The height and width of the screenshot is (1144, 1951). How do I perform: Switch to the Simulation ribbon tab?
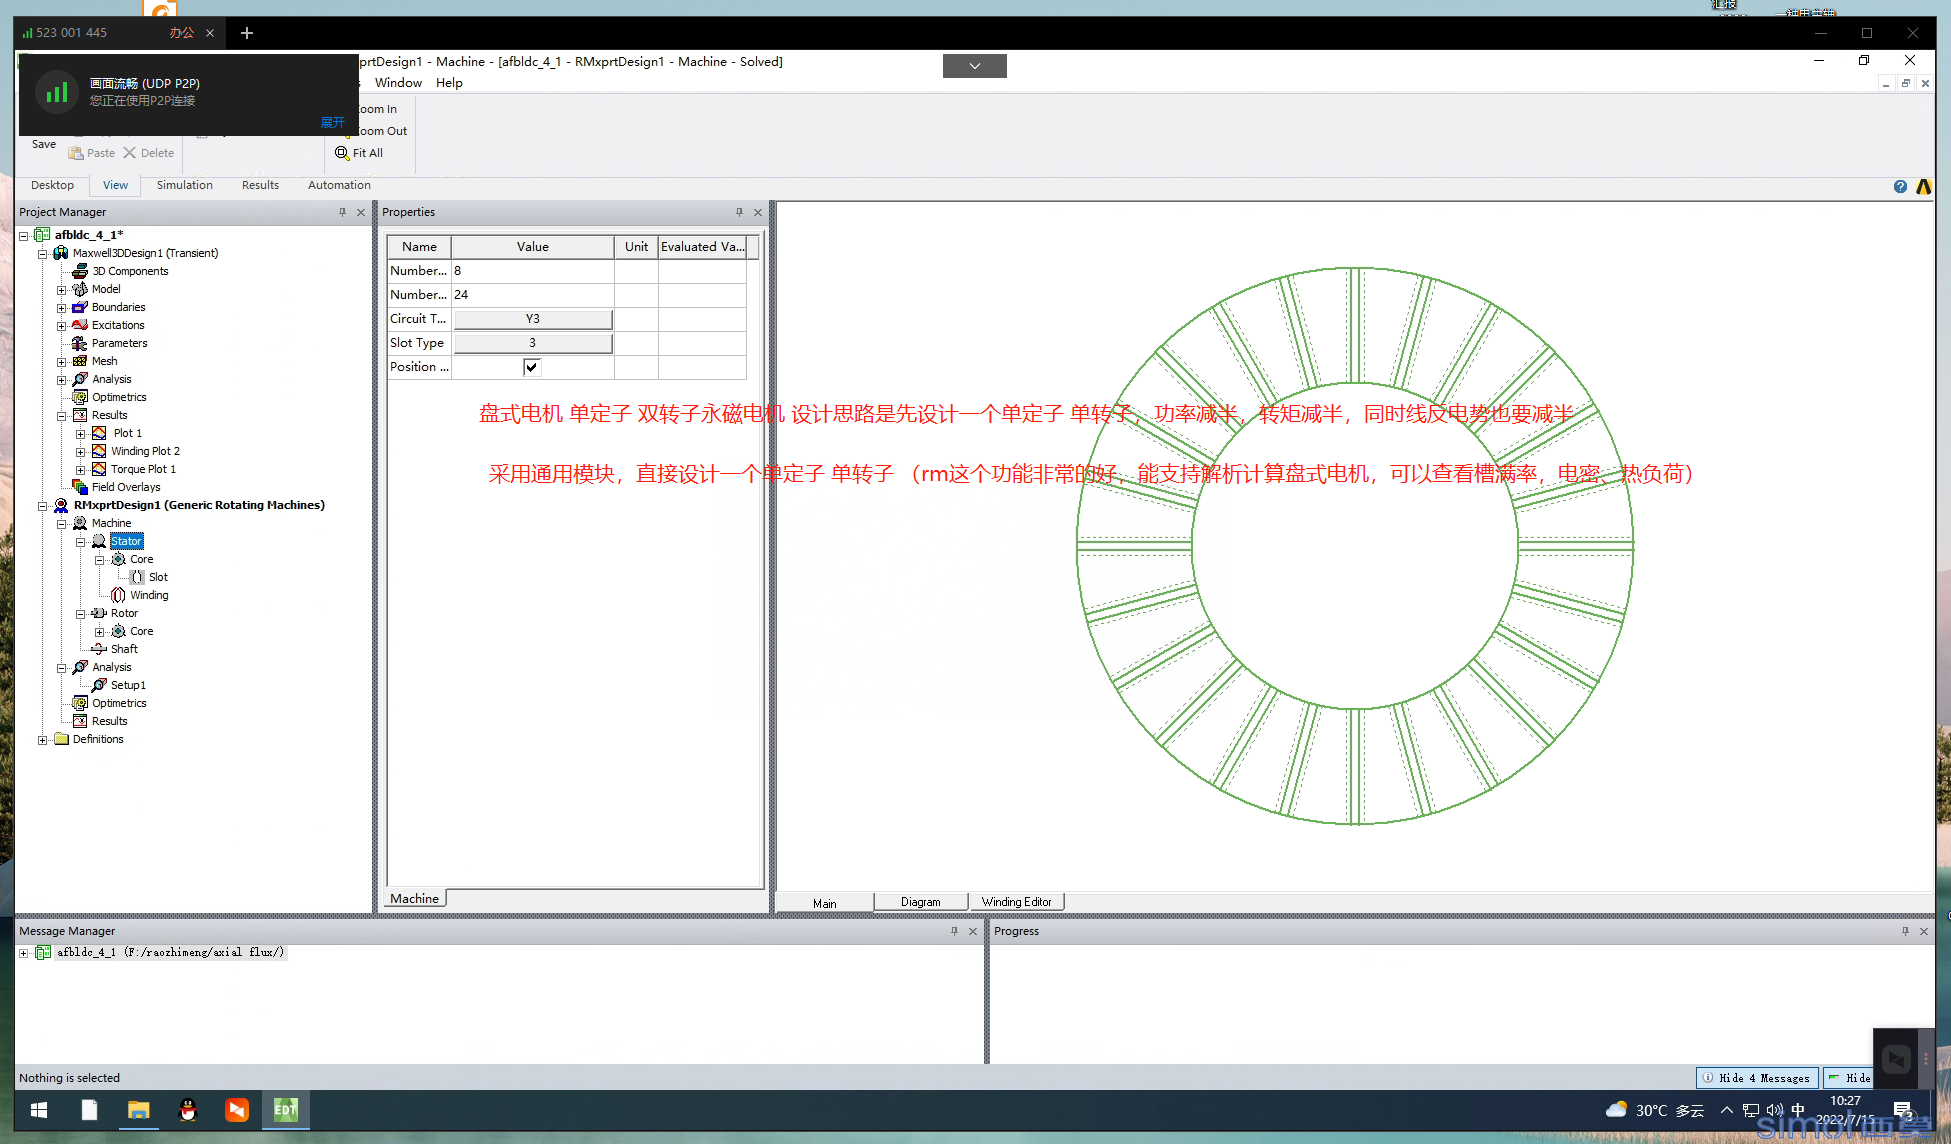coord(184,185)
